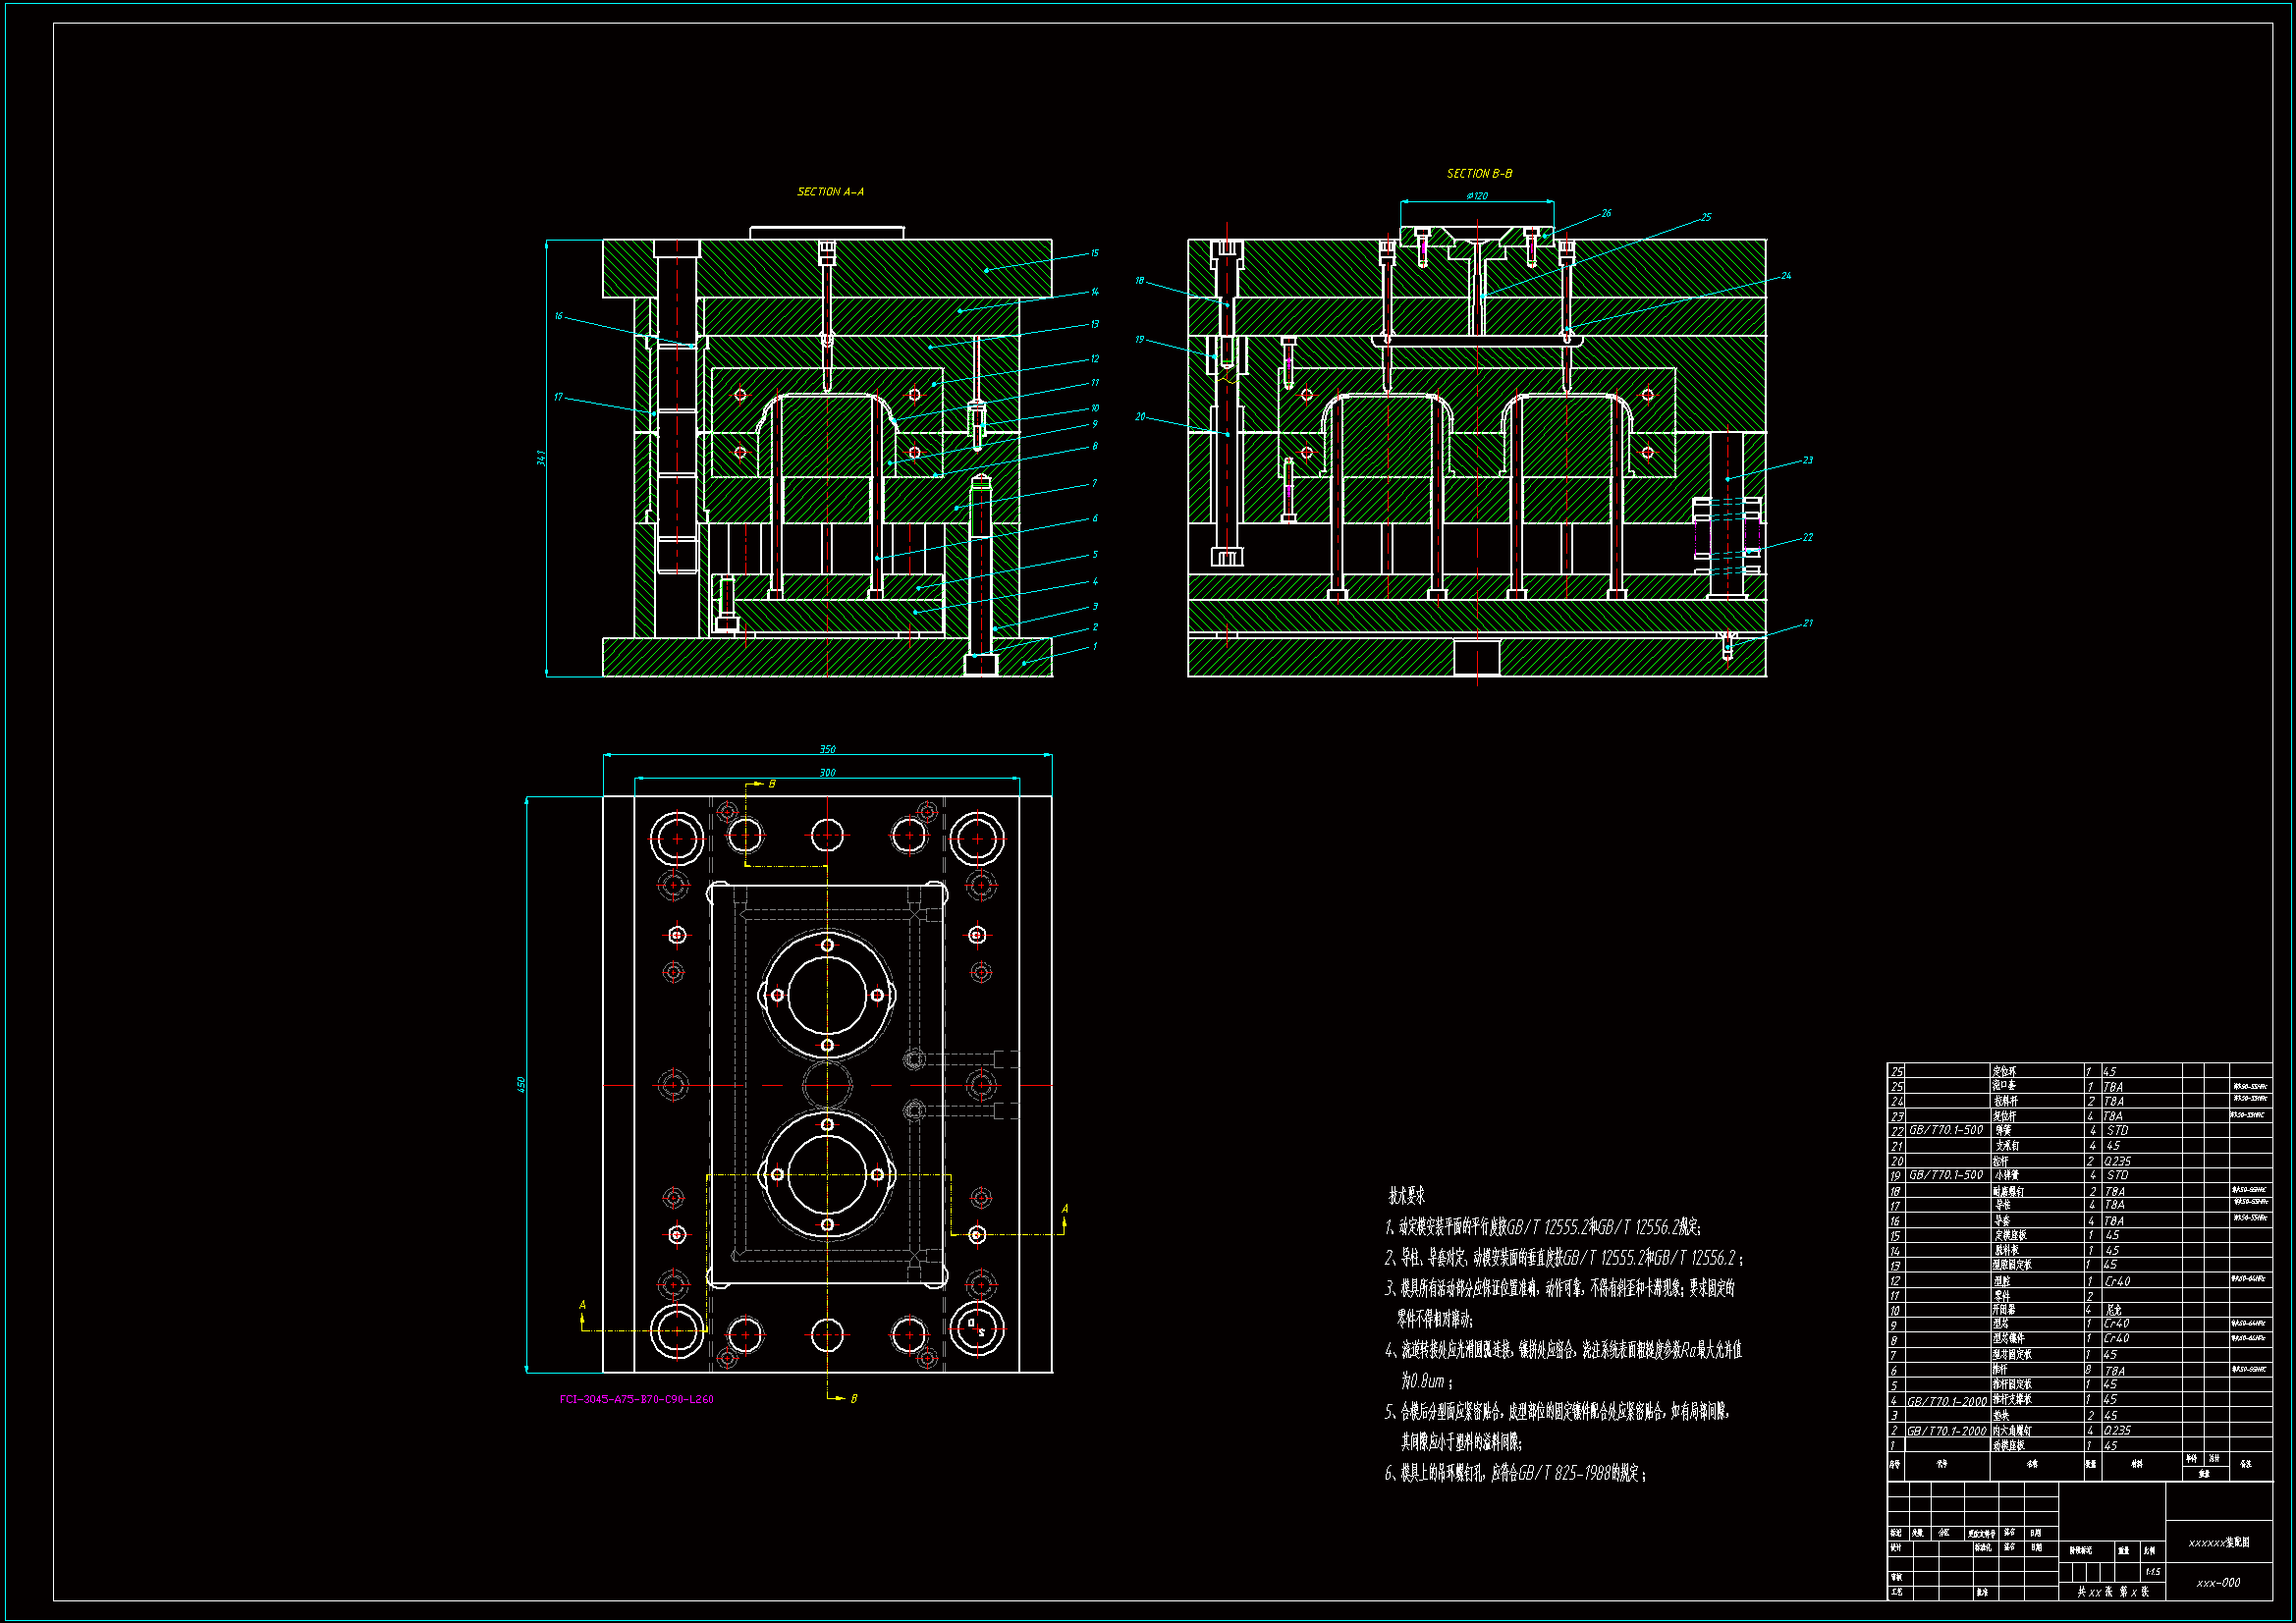
Task: Click the xxx-000 drawing number cell
Action: tap(2218, 1583)
